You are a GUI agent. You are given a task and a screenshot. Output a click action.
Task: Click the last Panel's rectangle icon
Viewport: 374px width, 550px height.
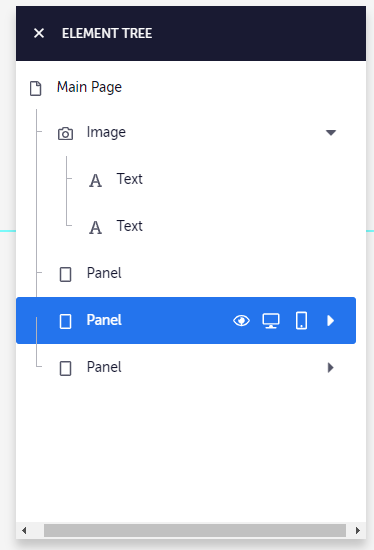pyautogui.click(x=65, y=369)
